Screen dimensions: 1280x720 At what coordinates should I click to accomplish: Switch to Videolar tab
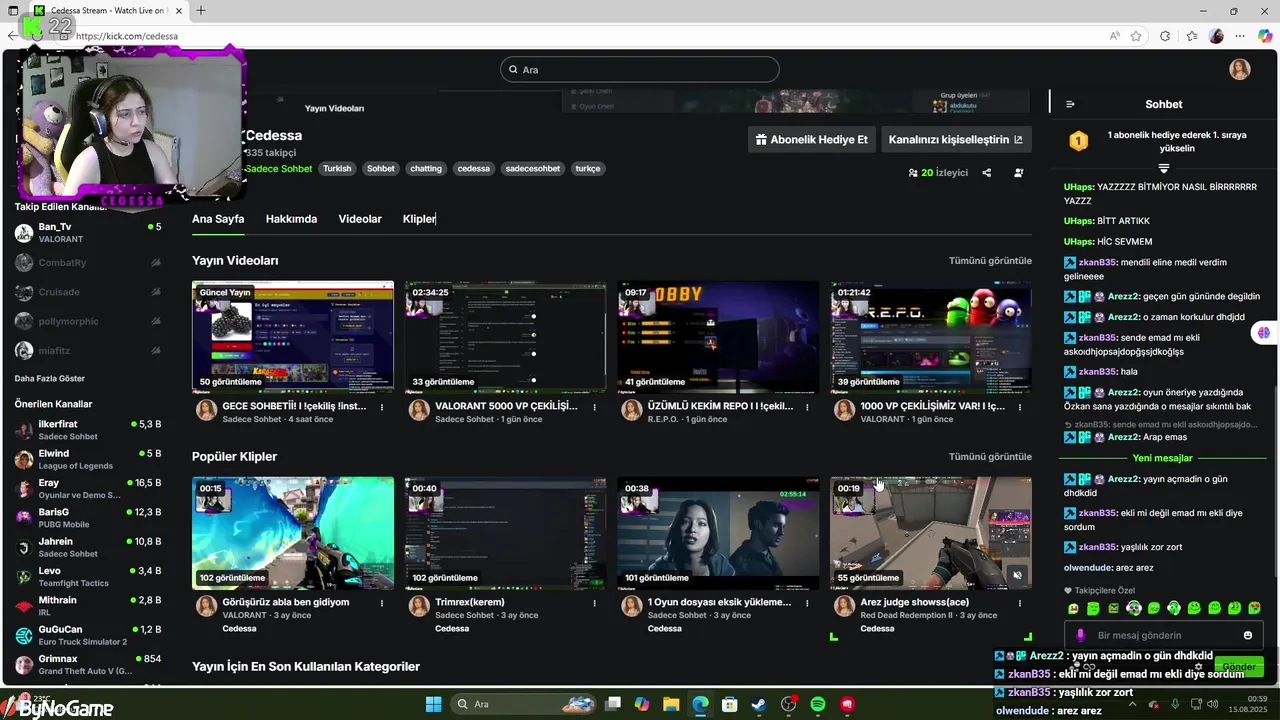[x=360, y=219]
